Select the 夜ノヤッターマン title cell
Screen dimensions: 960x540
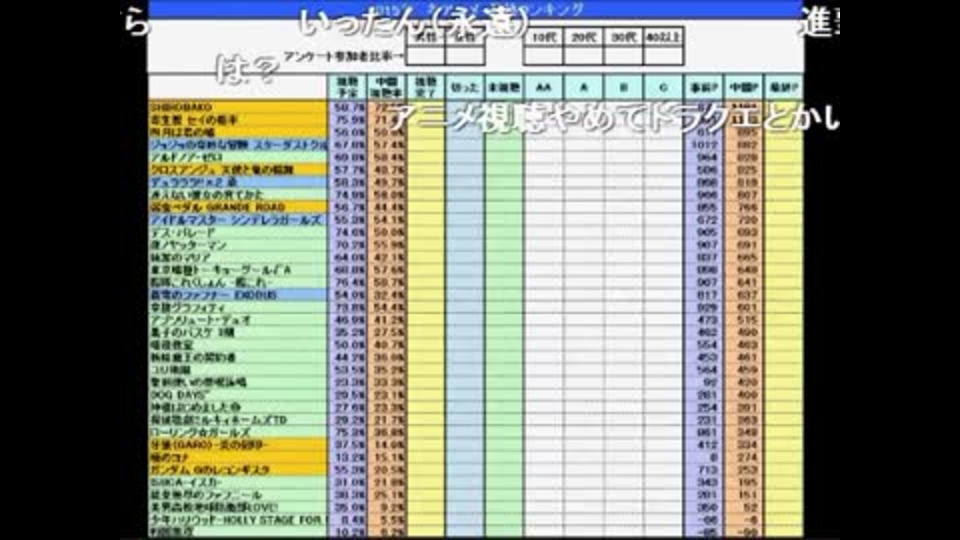coord(238,245)
